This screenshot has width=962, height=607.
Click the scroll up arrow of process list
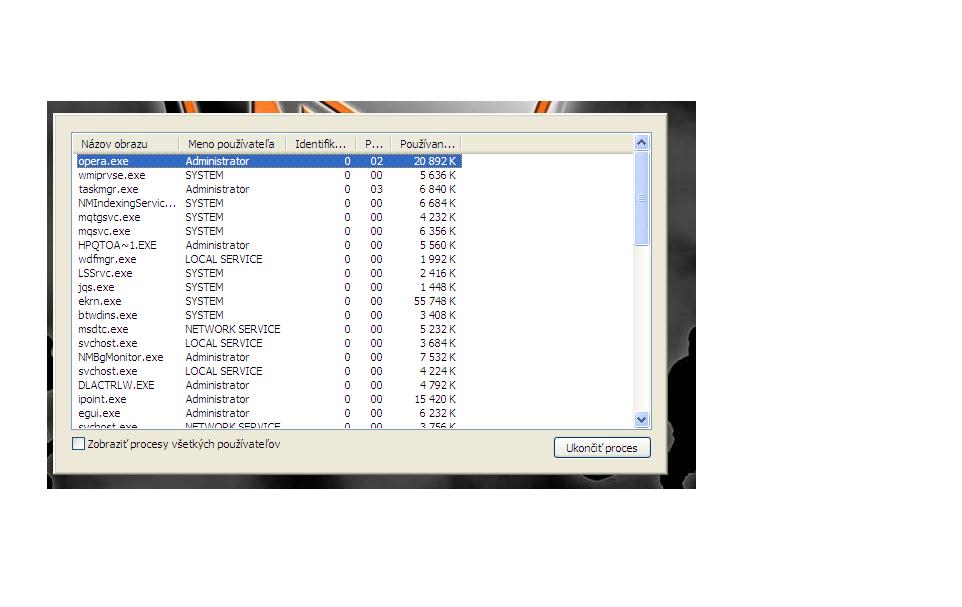(x=642, y=143)
